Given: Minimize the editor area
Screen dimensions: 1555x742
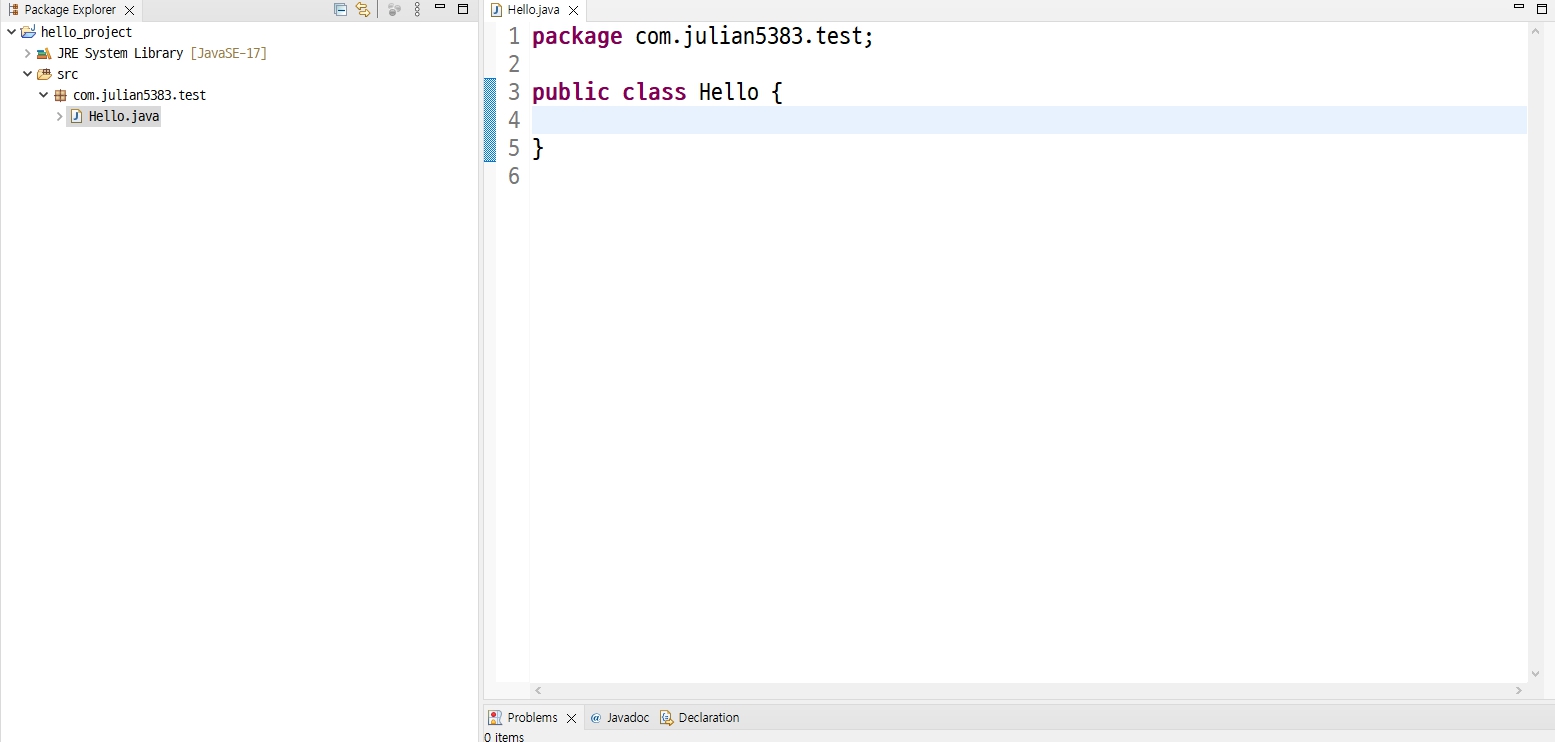Looking at the screenshot, I should pos(1518,8).
